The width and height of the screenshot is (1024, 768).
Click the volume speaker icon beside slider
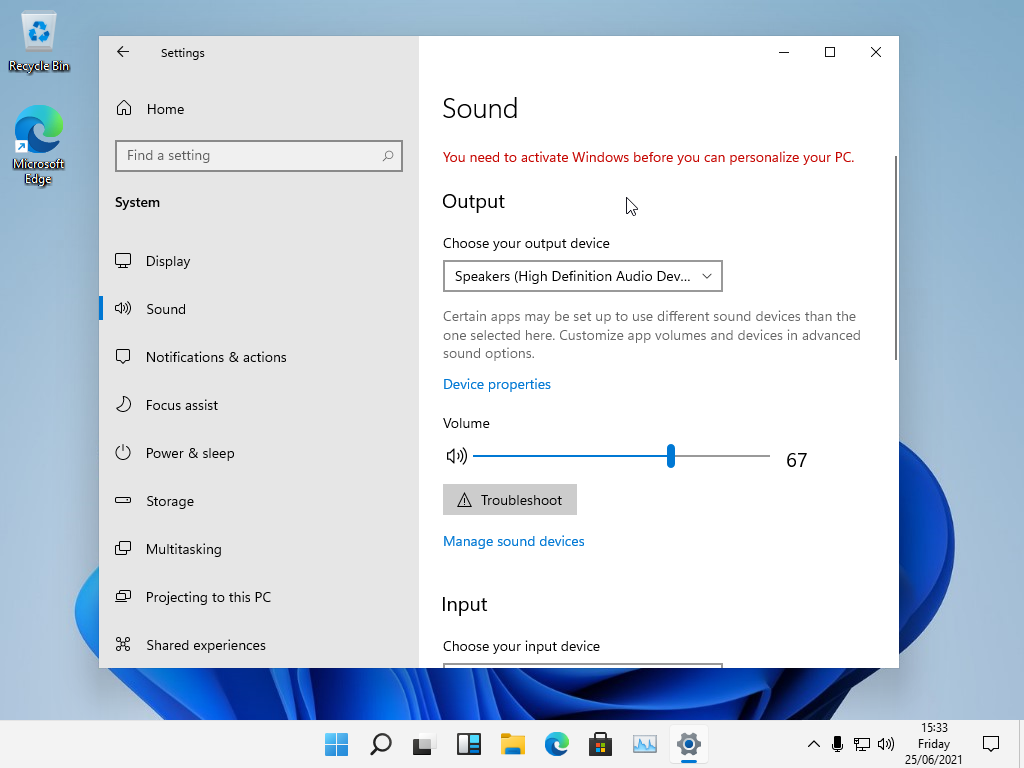456,456
